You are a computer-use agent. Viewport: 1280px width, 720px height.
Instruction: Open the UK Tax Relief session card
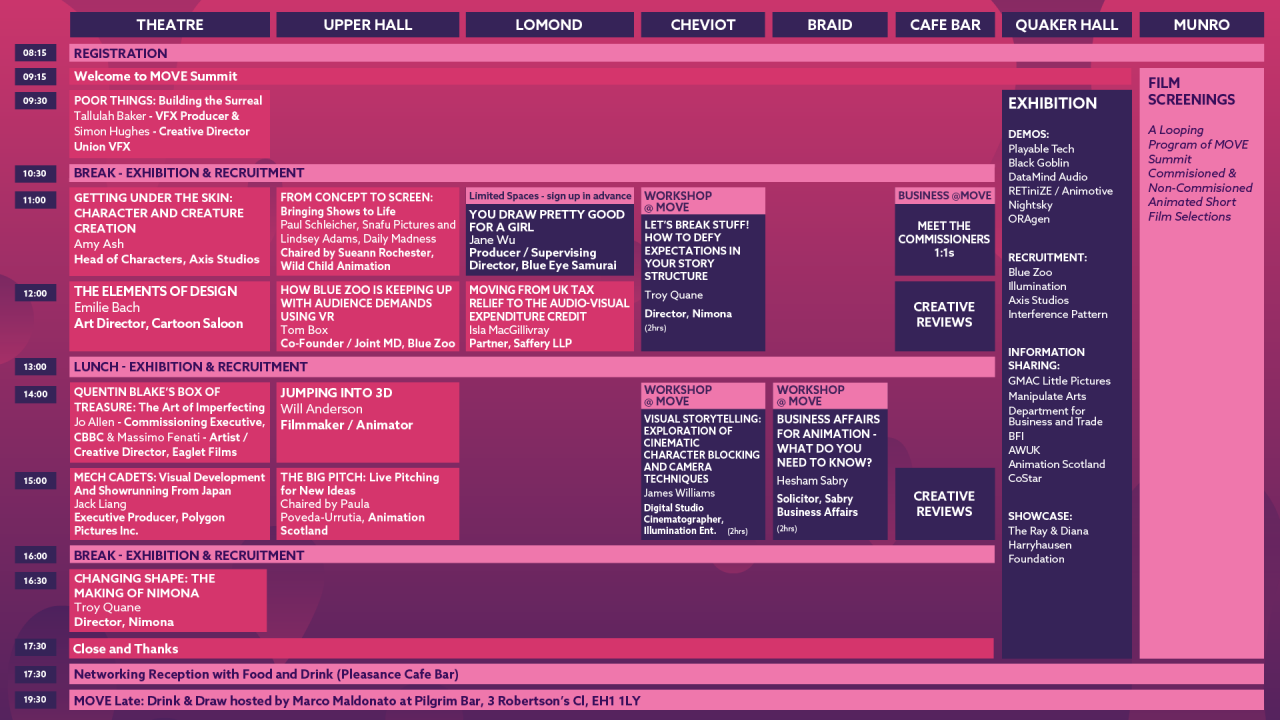(x=550, y=316)
